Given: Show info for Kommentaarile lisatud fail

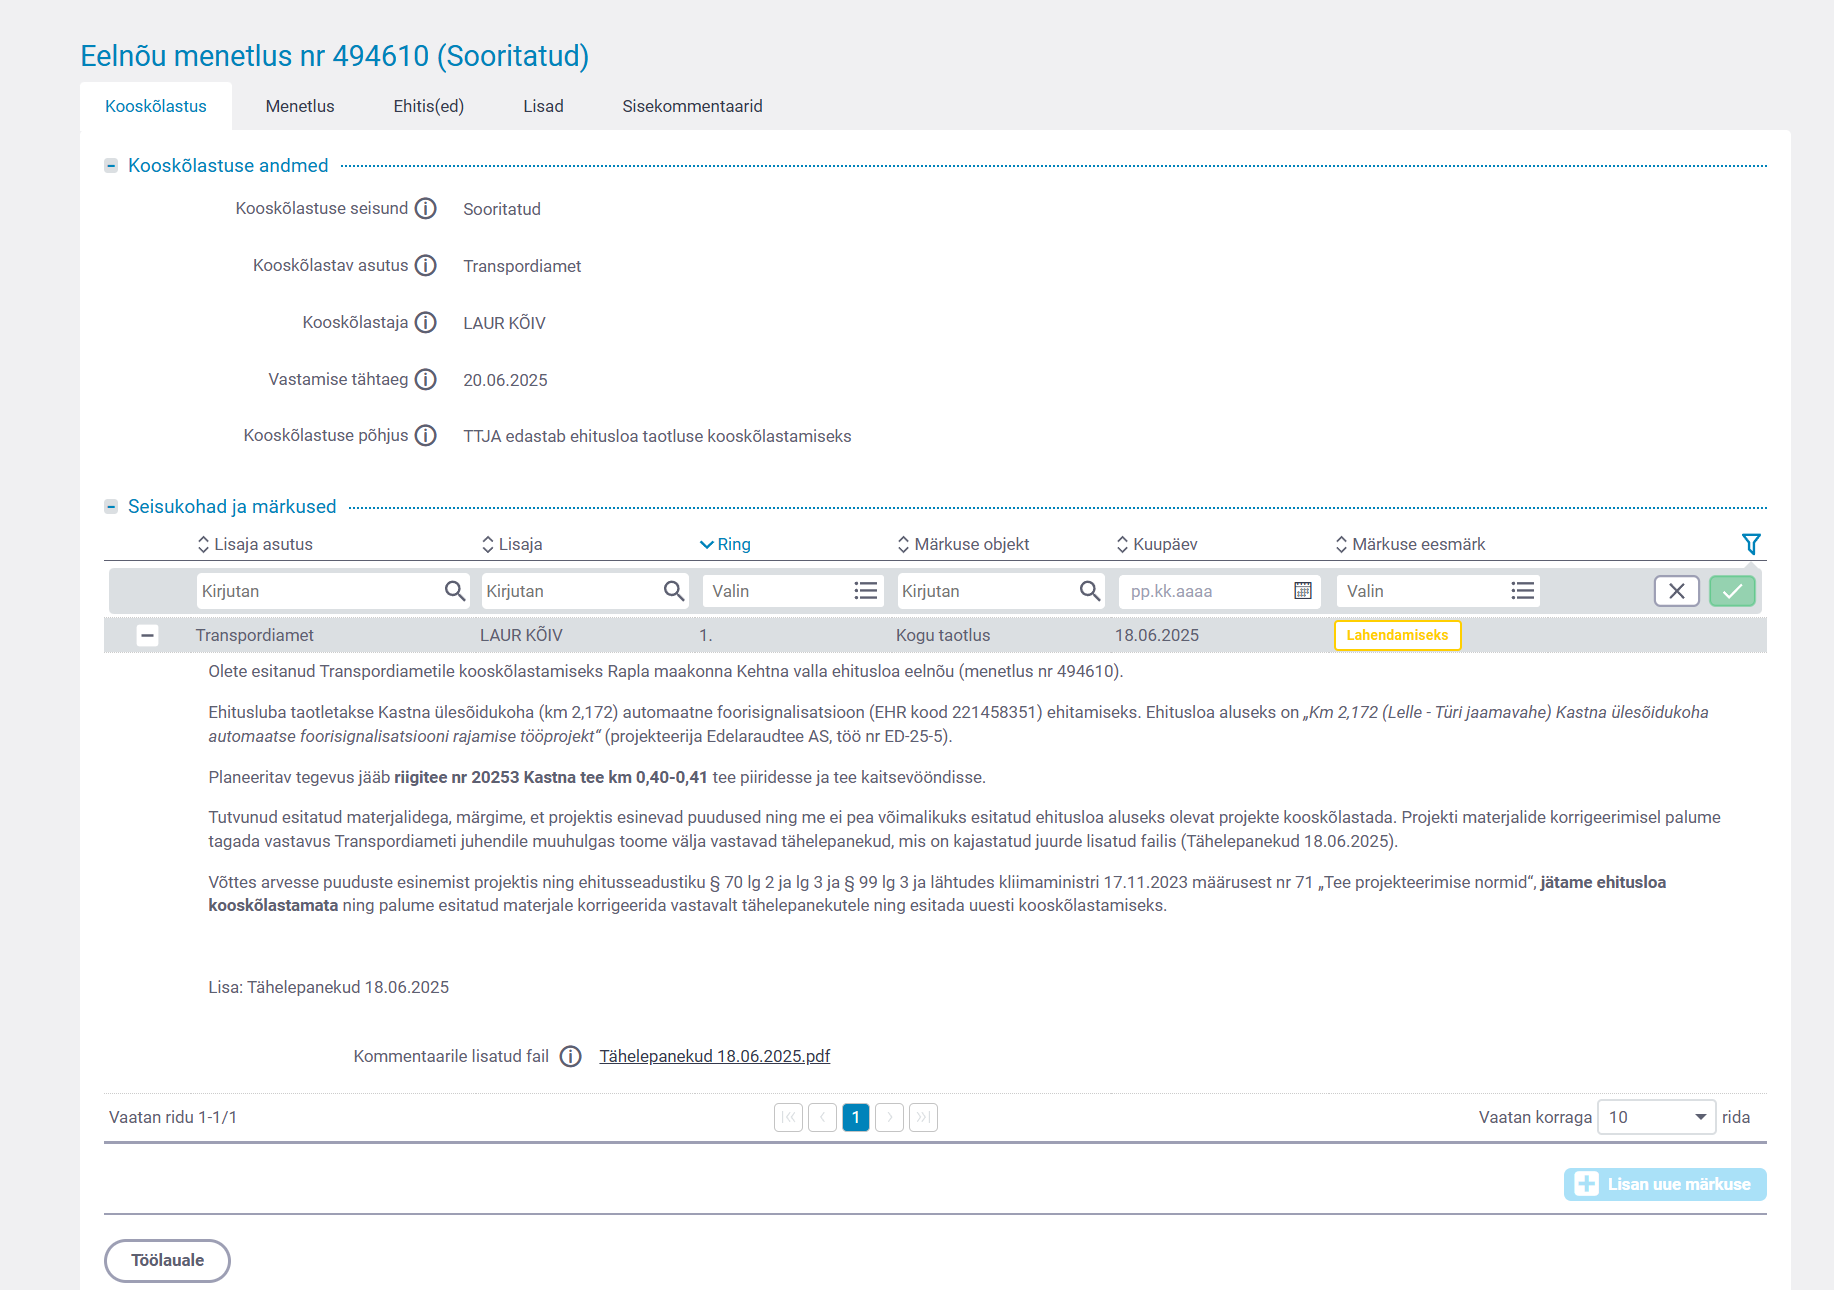Looking at the screenshot, I should pyautogui.click(x=571, y=1056).
